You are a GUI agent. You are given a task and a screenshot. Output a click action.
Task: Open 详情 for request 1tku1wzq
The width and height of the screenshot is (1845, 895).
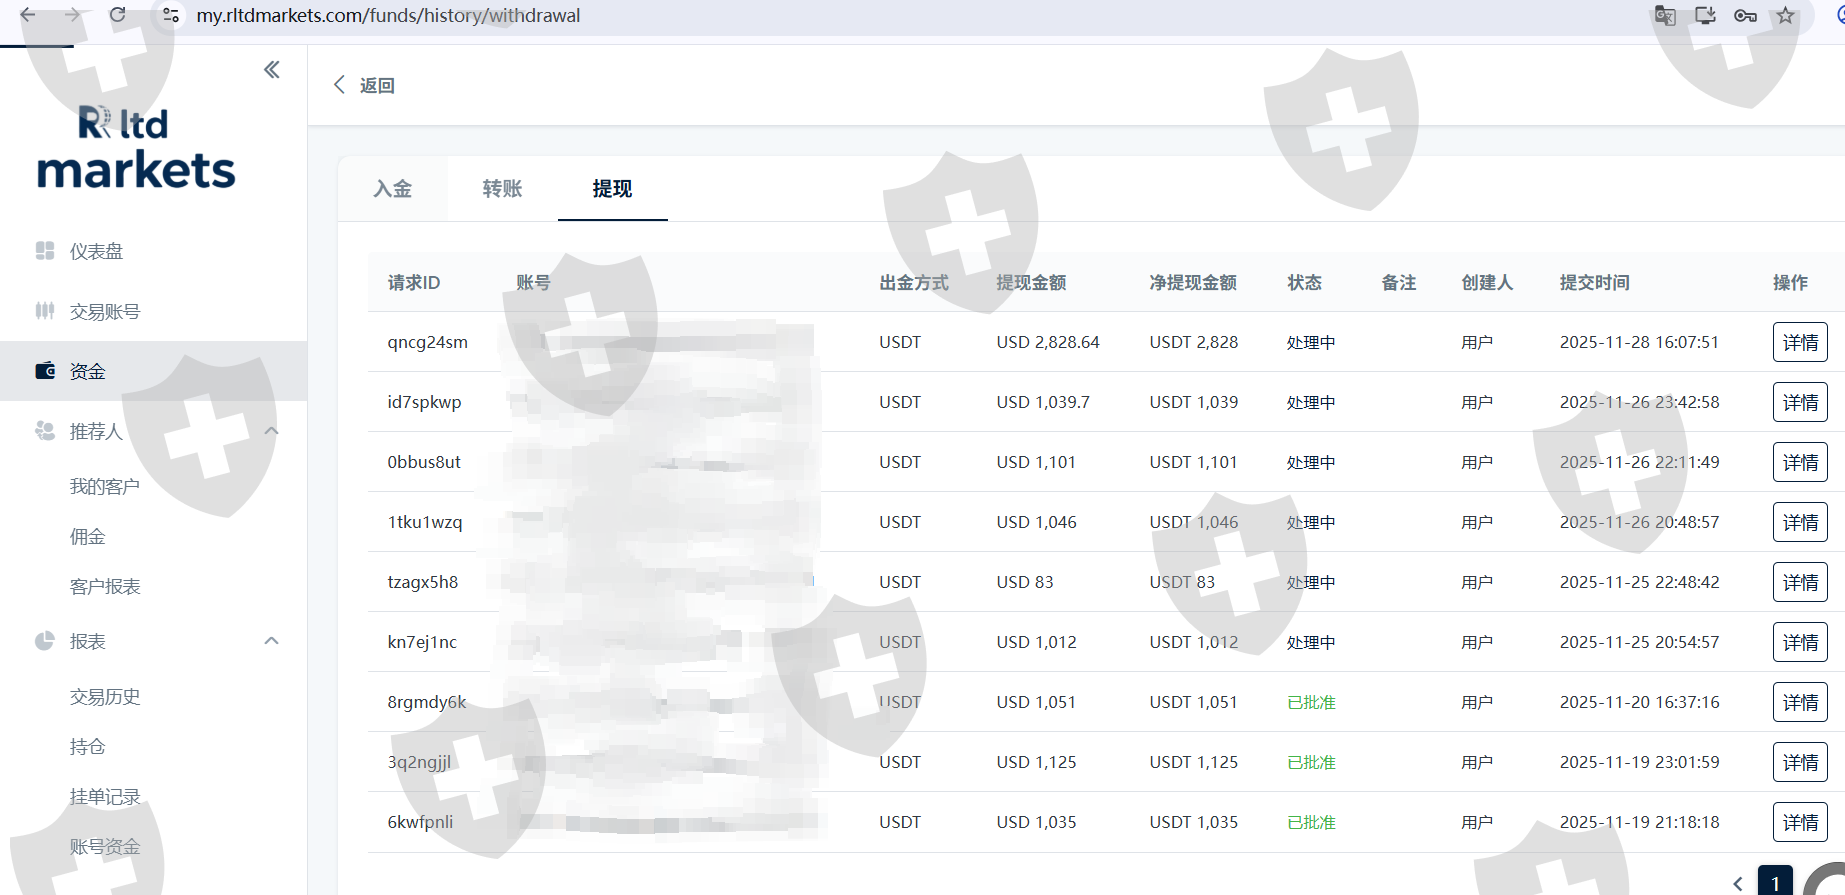1800,522
